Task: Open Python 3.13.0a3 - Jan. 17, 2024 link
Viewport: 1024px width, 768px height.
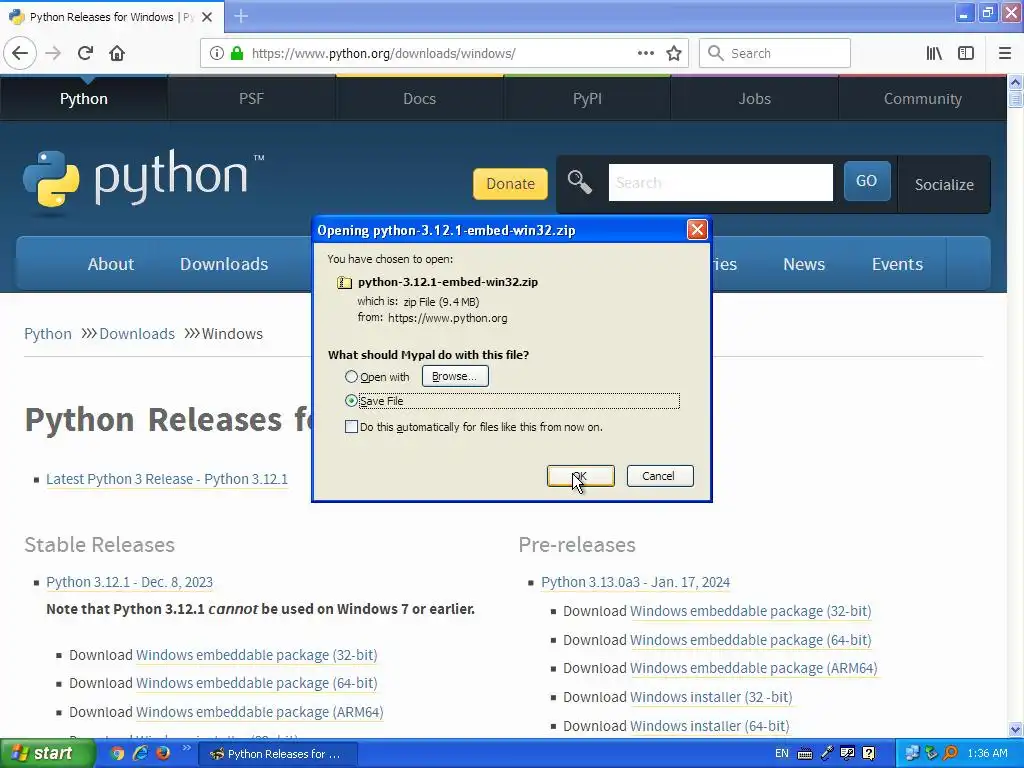Action: 635,582
